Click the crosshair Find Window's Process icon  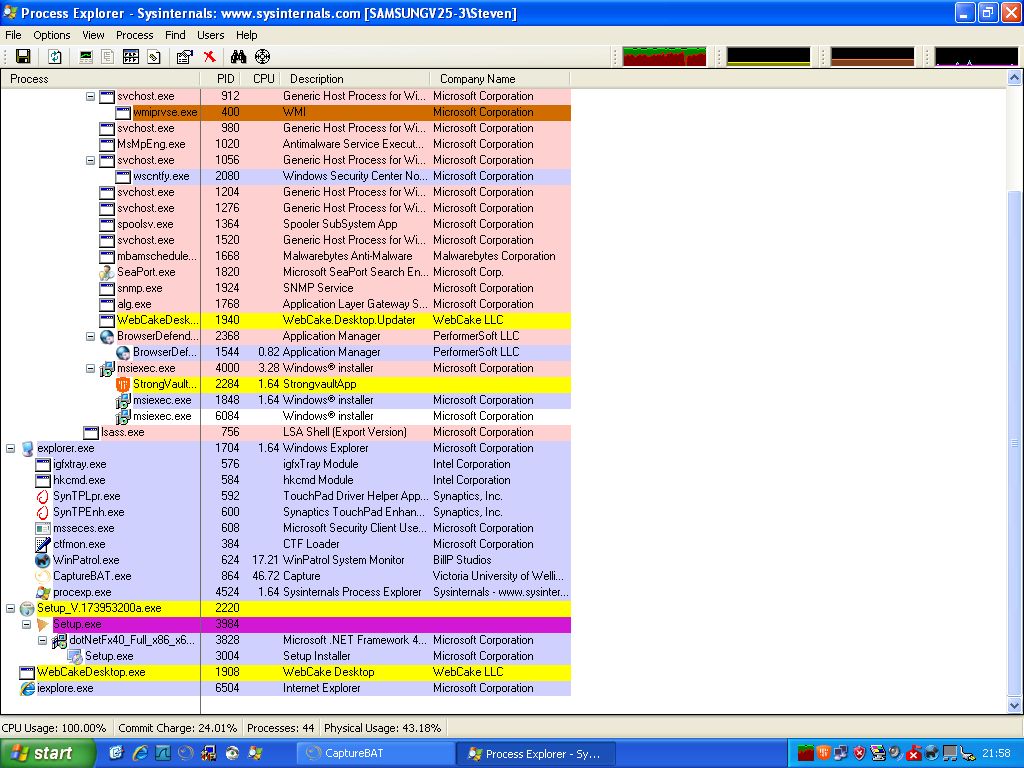tap(263, 57)
